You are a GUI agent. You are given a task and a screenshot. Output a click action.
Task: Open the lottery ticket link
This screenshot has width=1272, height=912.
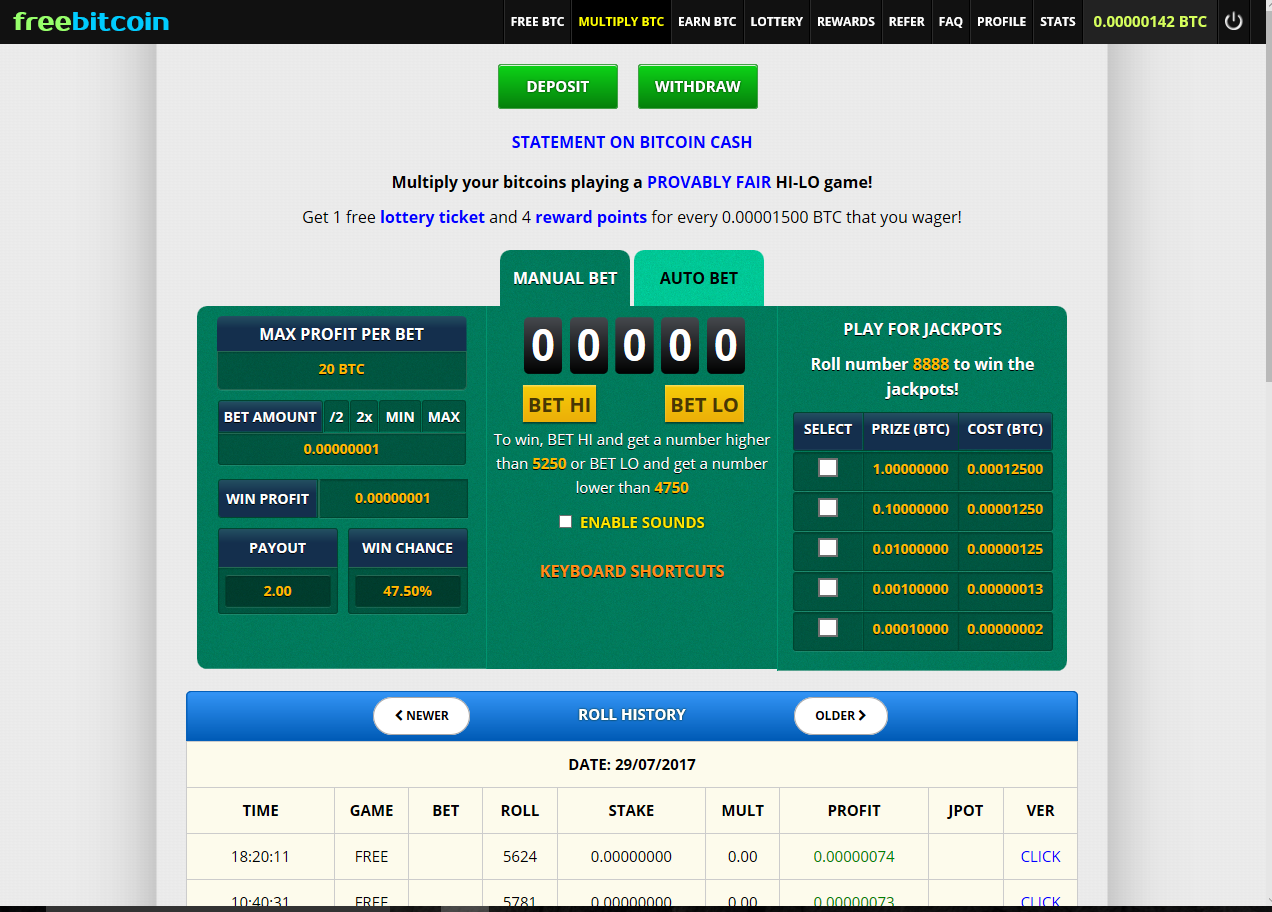click(432, 217)
